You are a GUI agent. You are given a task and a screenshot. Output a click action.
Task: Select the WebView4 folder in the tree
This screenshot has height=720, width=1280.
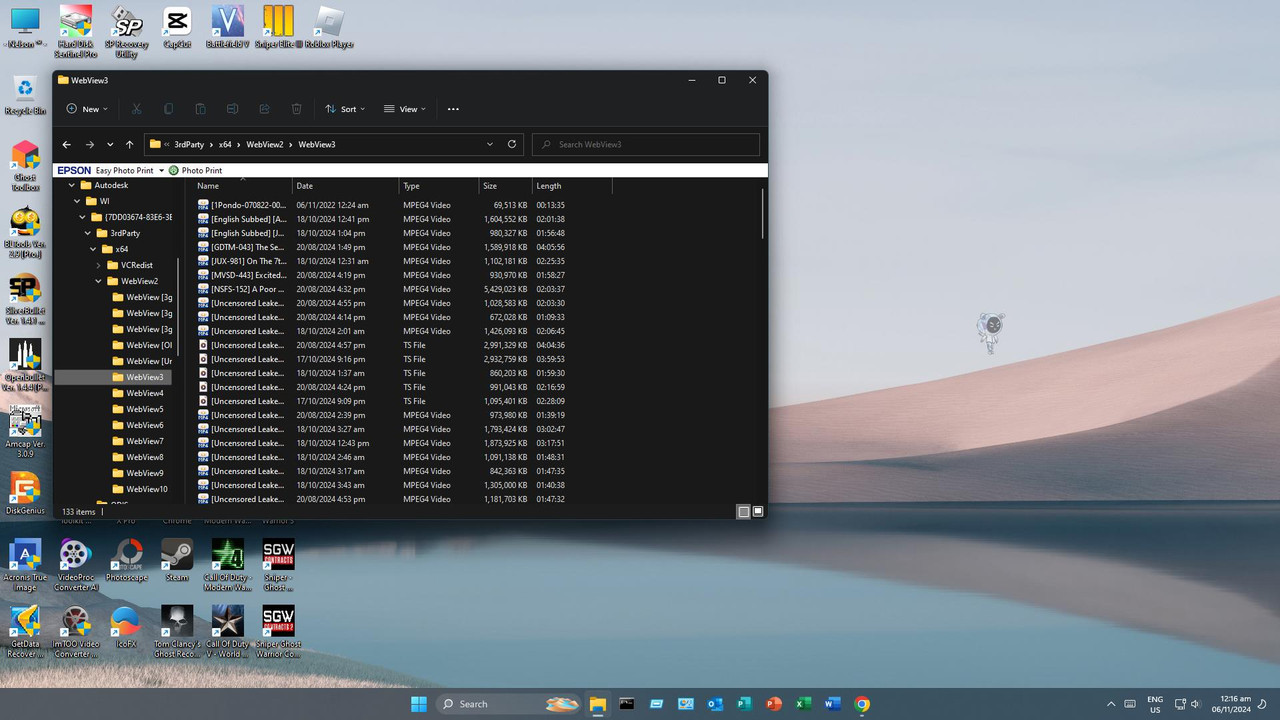[x=137, y=393]
